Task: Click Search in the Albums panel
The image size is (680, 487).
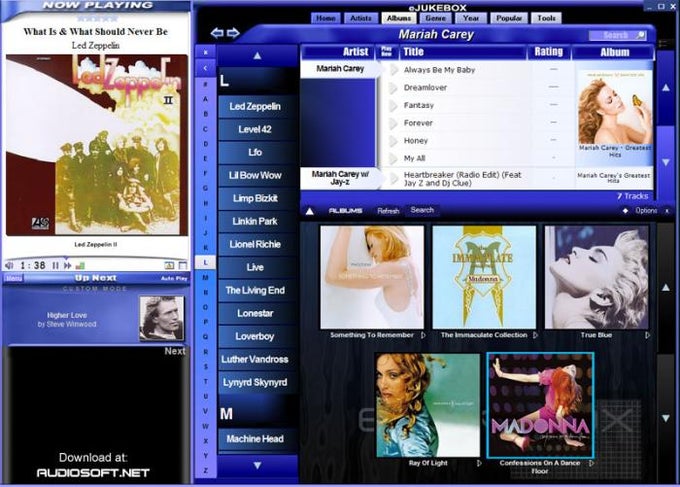Action: point(422,210)
